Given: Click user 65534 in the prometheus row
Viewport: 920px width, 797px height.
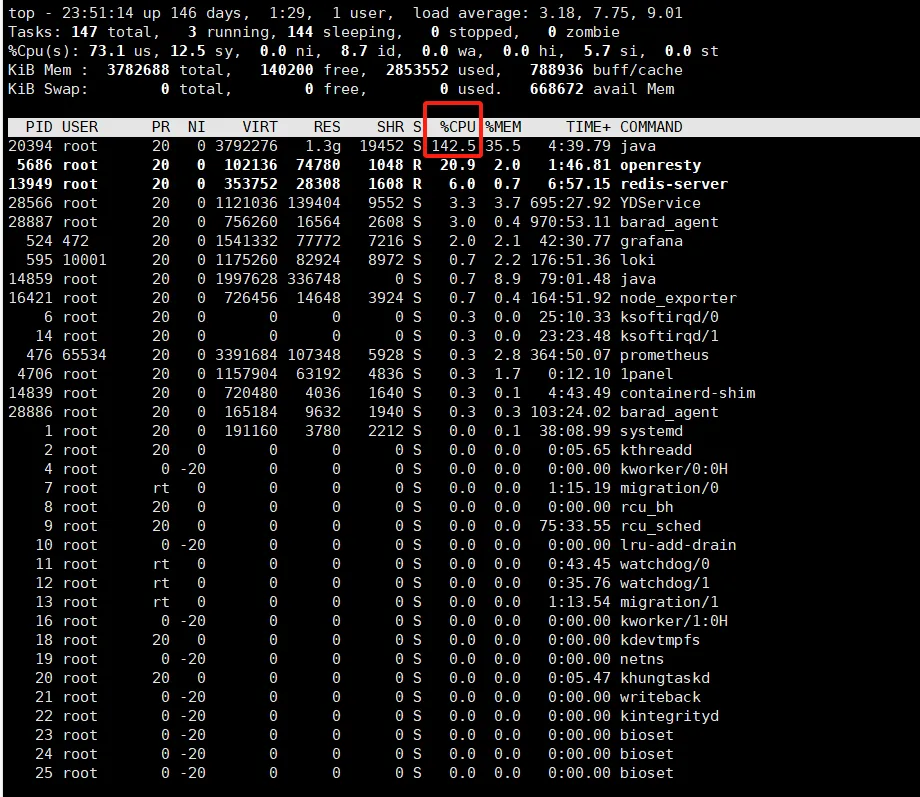Looking at the screenshot, I should [84, 354].
